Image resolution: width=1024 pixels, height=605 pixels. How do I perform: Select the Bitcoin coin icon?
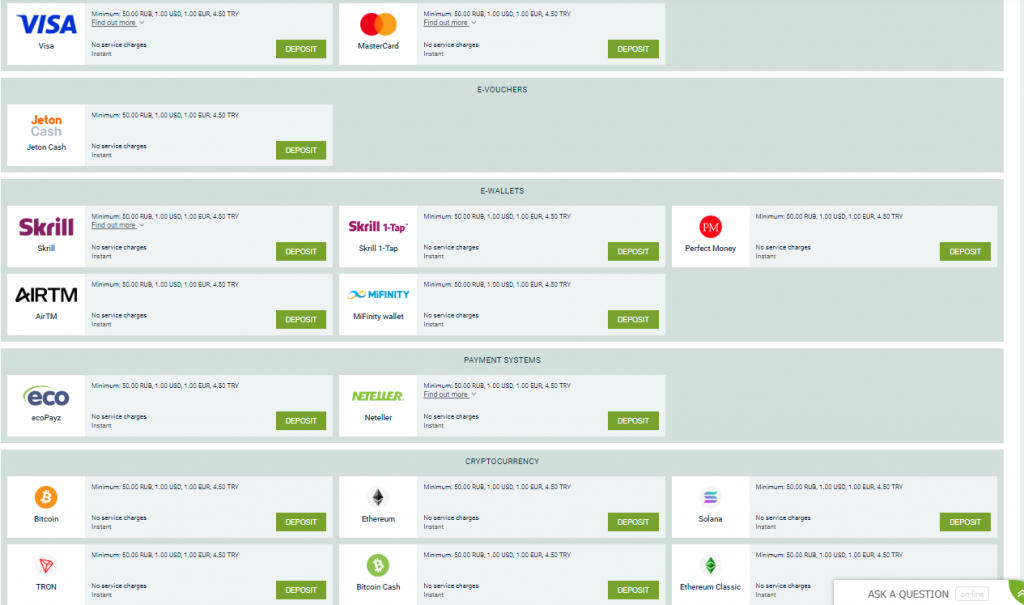pyautogui.click(x=46, y=497)
